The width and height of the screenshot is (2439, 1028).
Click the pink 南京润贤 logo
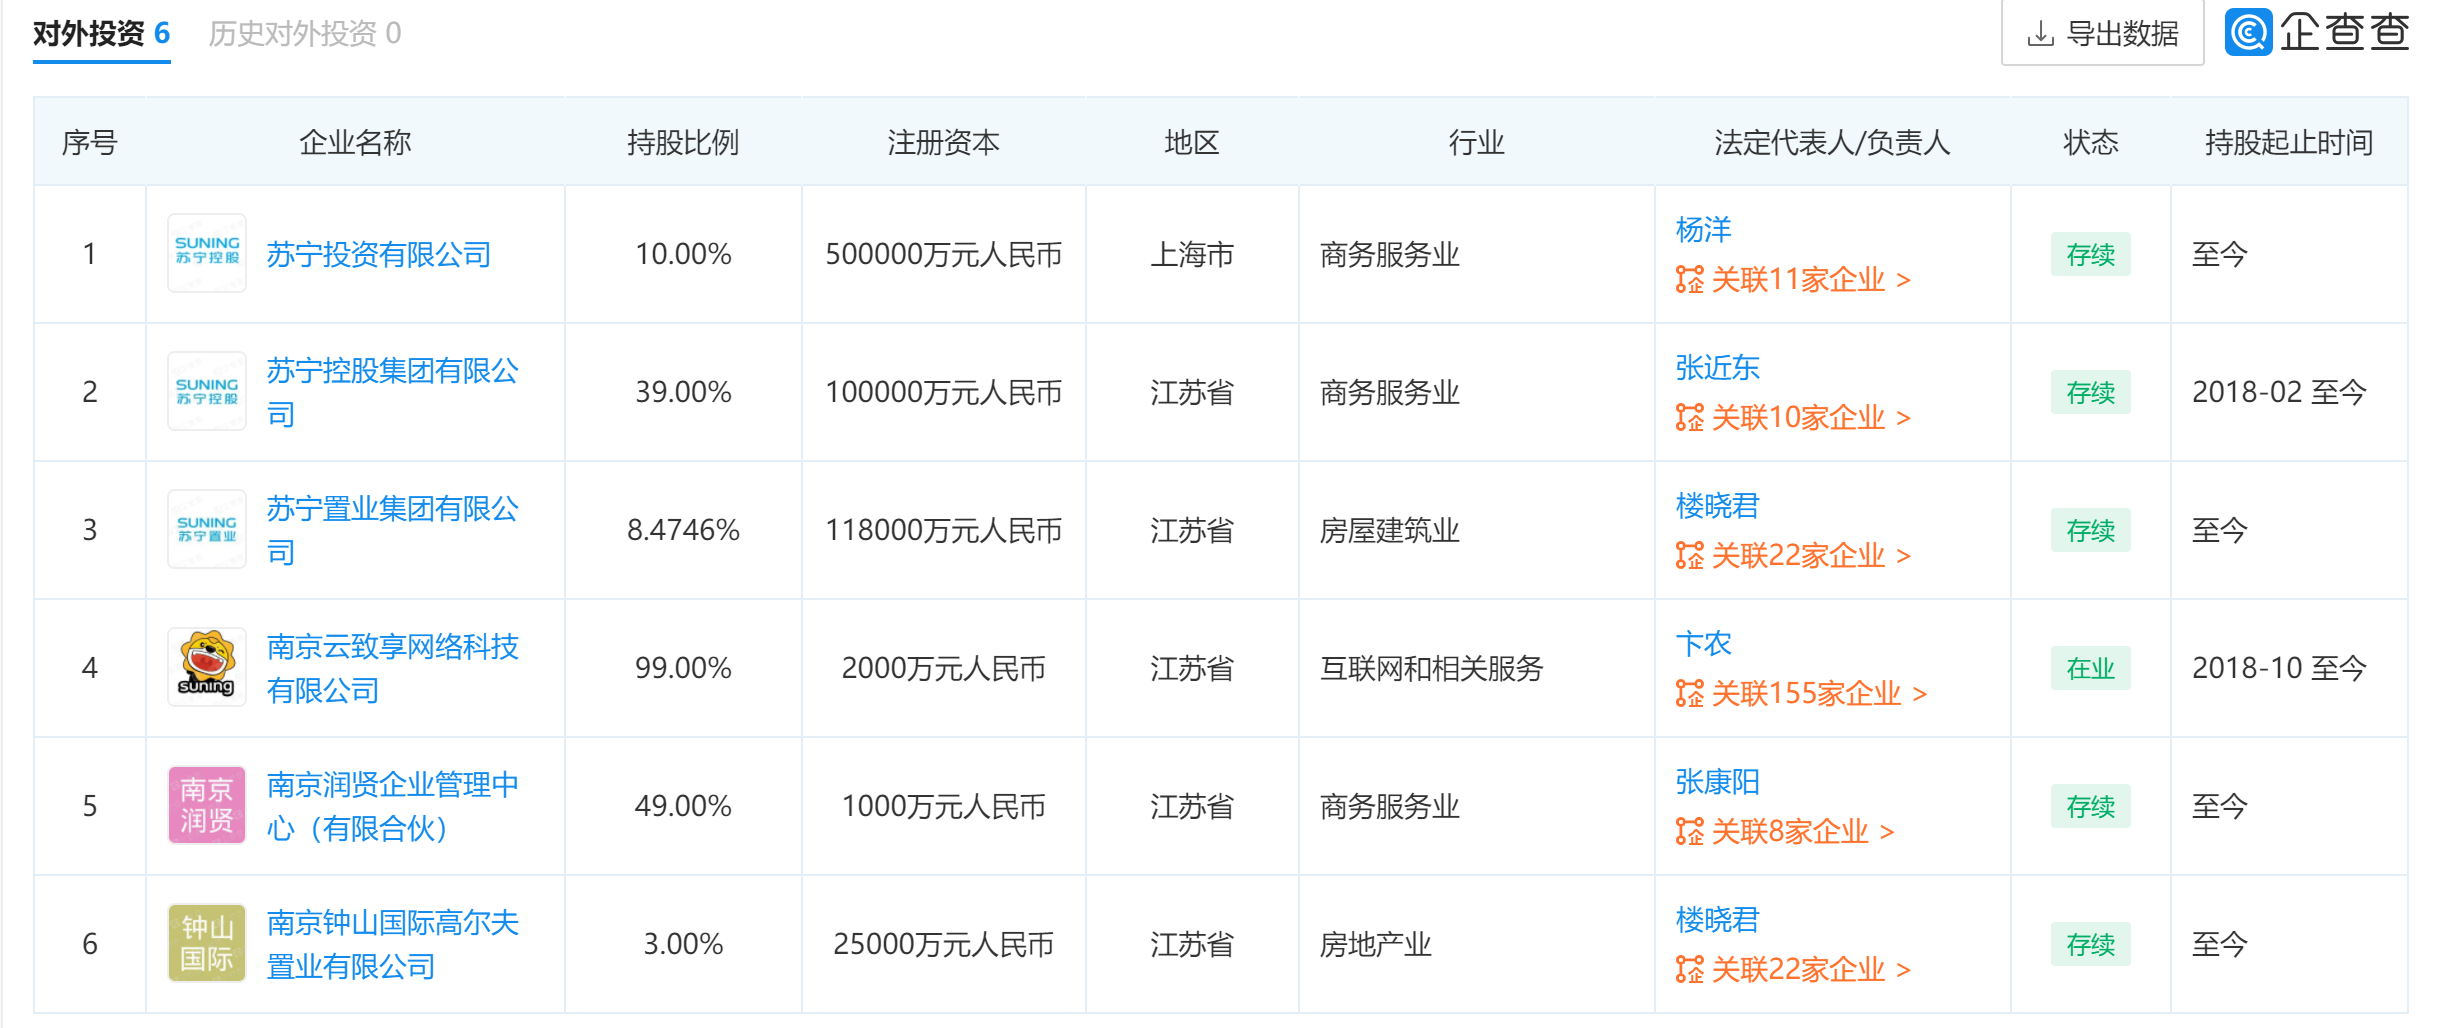tap(206, 805)
